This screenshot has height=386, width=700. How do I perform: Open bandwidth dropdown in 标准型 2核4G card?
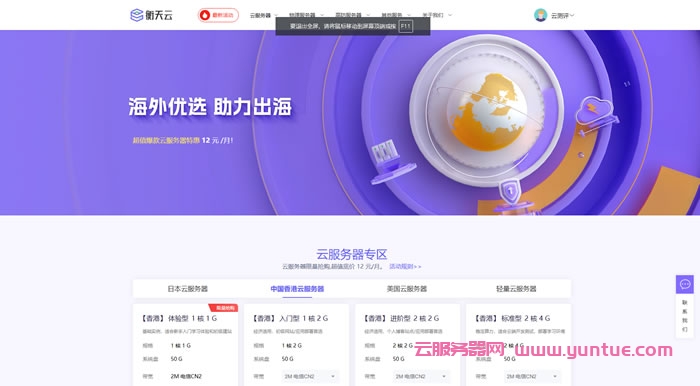pos(531,377)
